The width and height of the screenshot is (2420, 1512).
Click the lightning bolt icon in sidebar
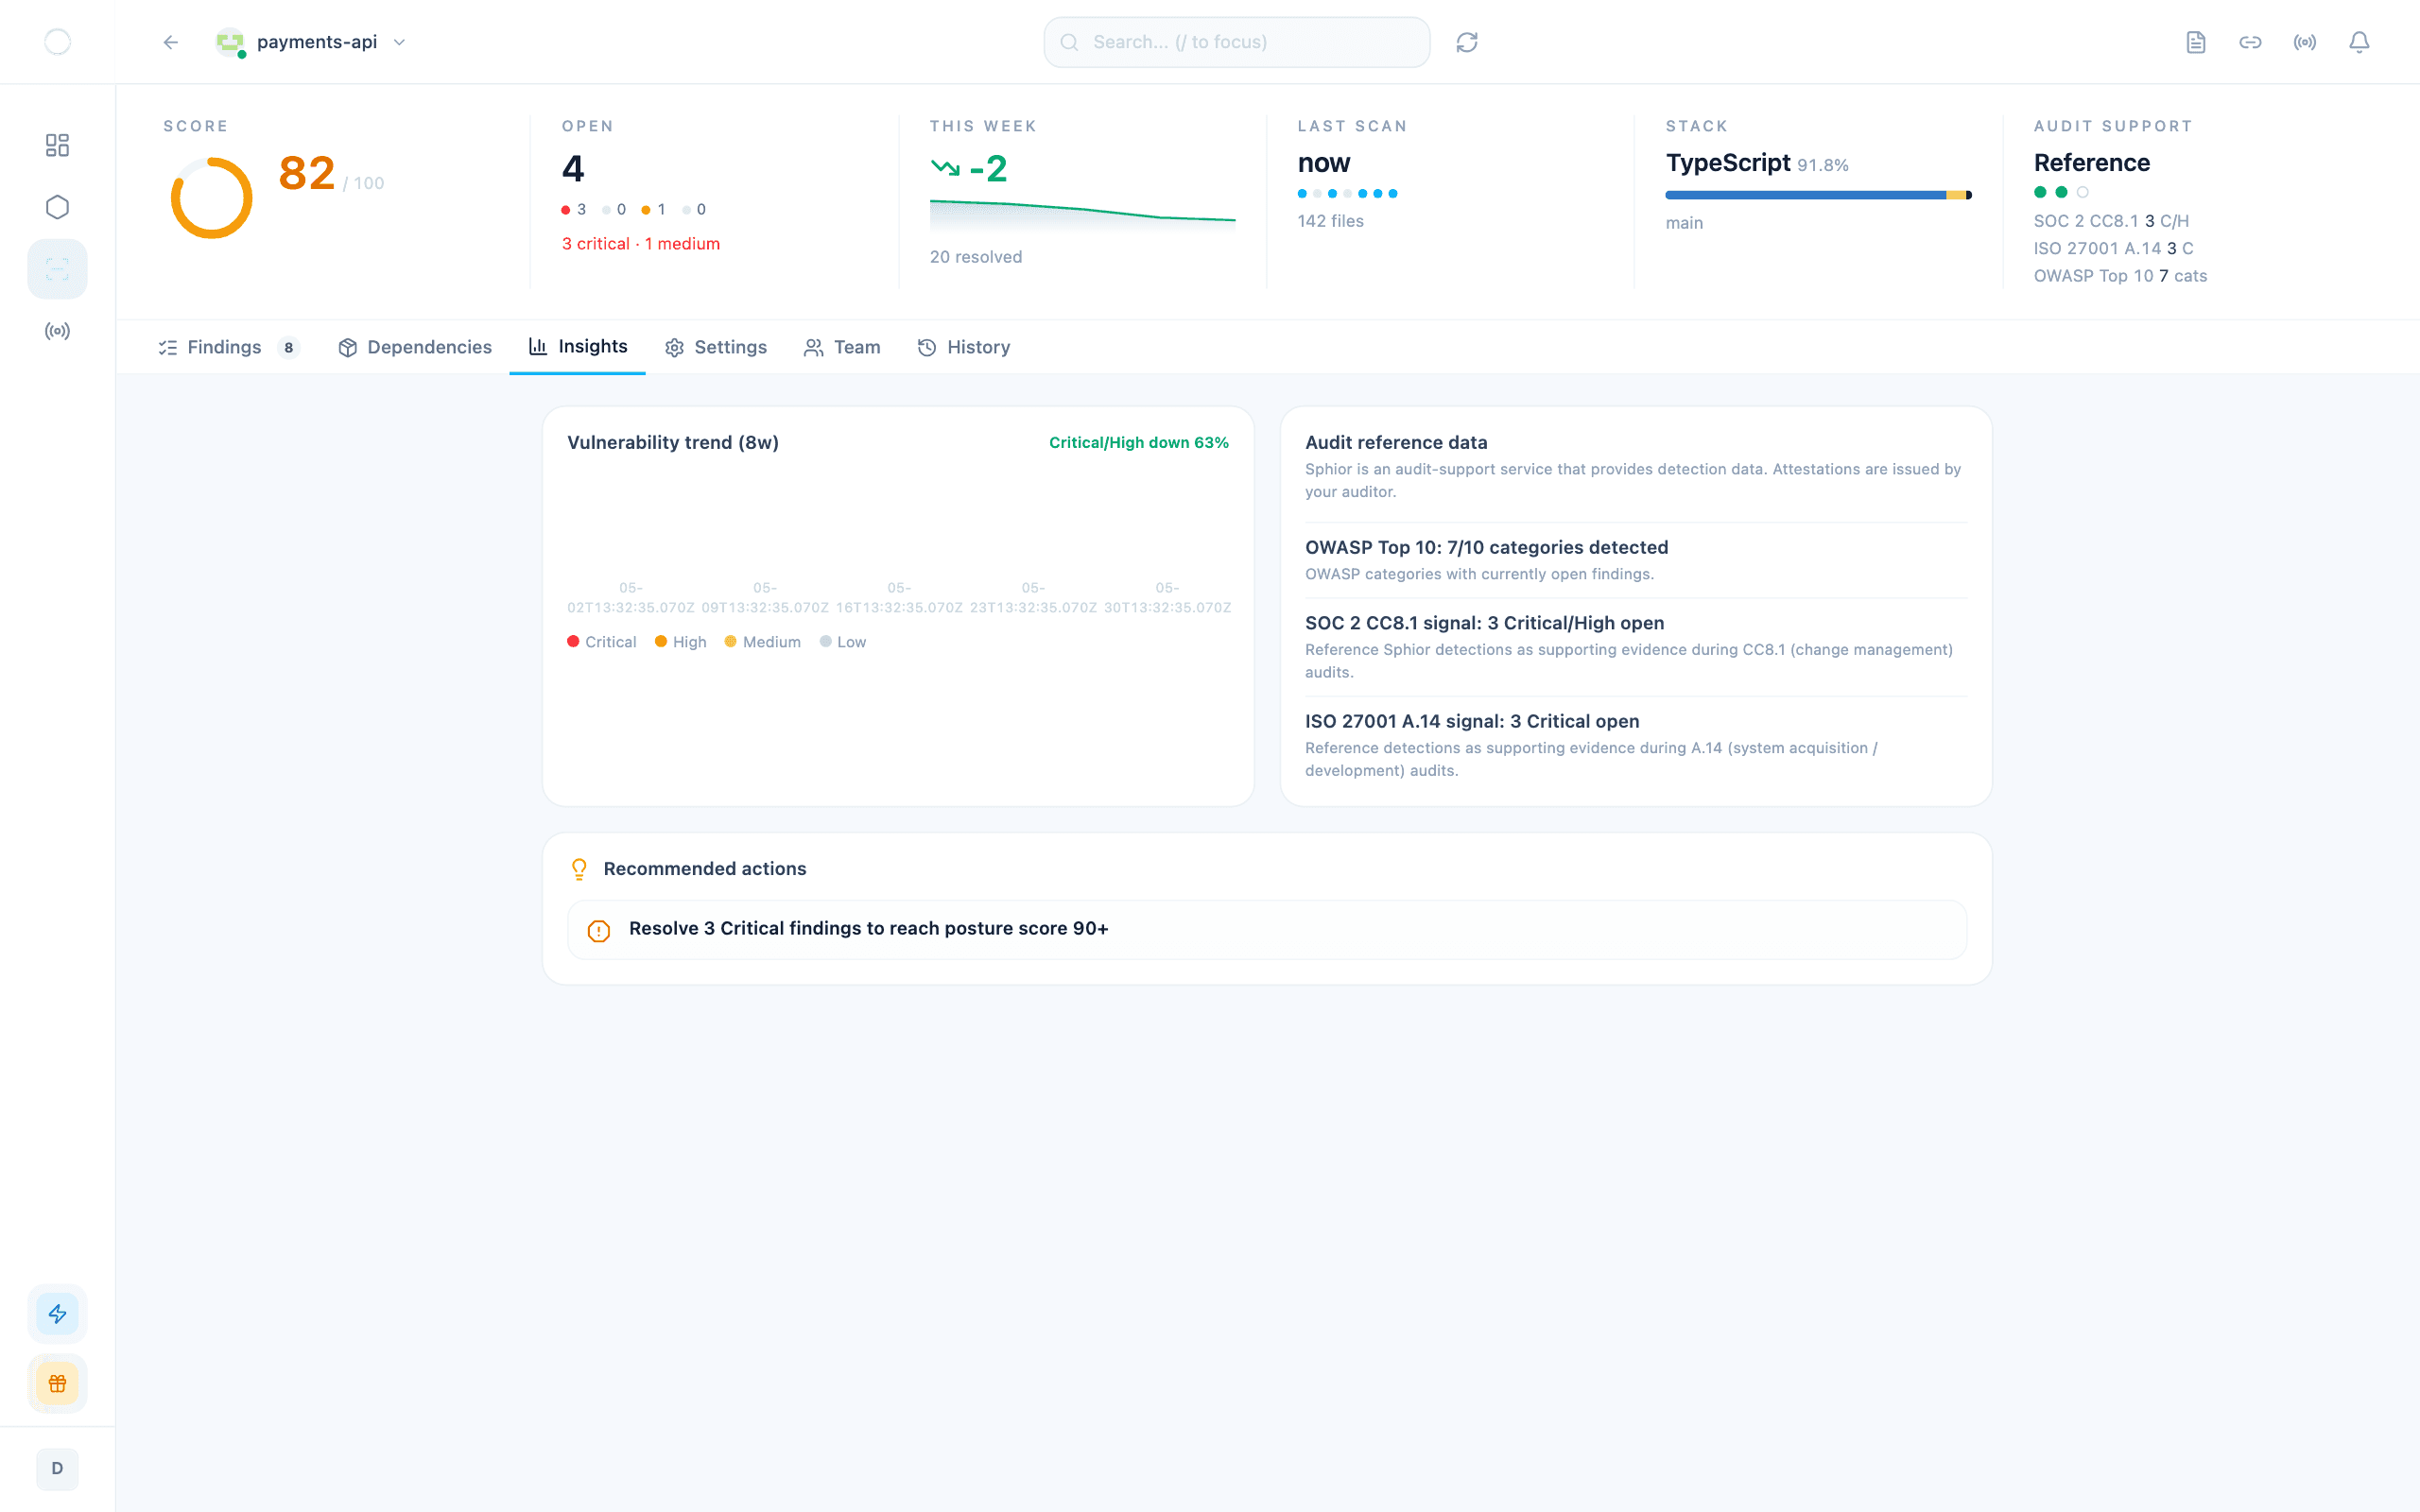58,1314
